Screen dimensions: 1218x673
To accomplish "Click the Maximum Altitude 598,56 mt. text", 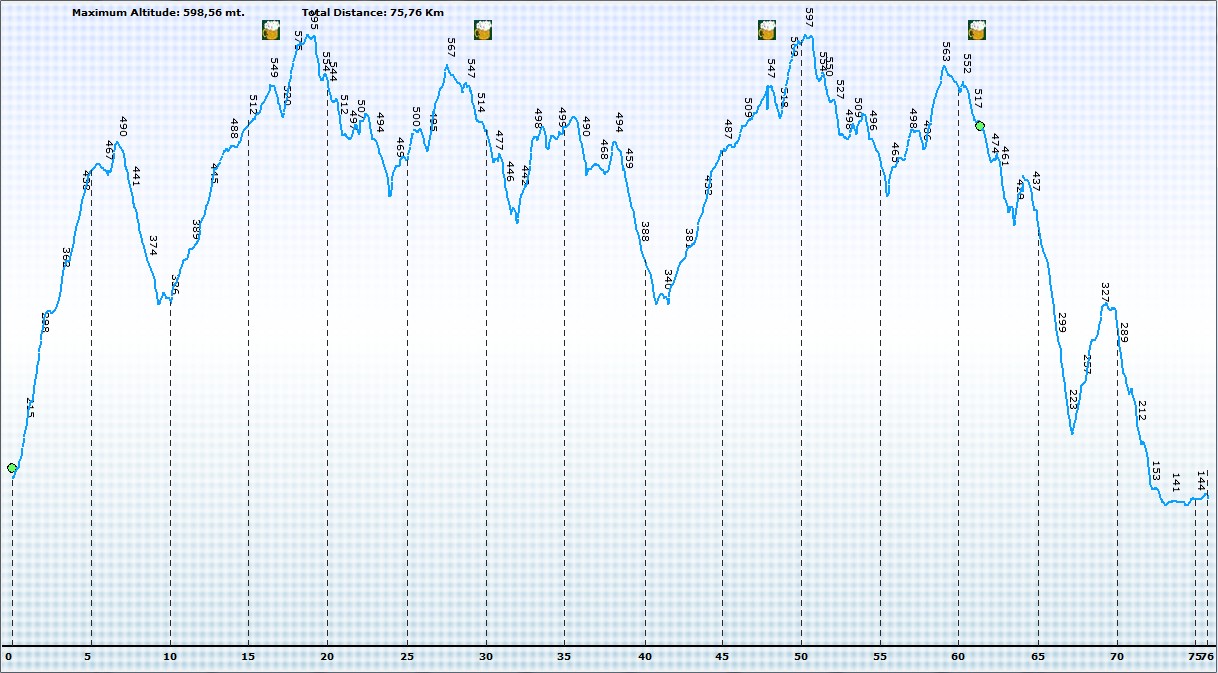I will tap(158, 13).
